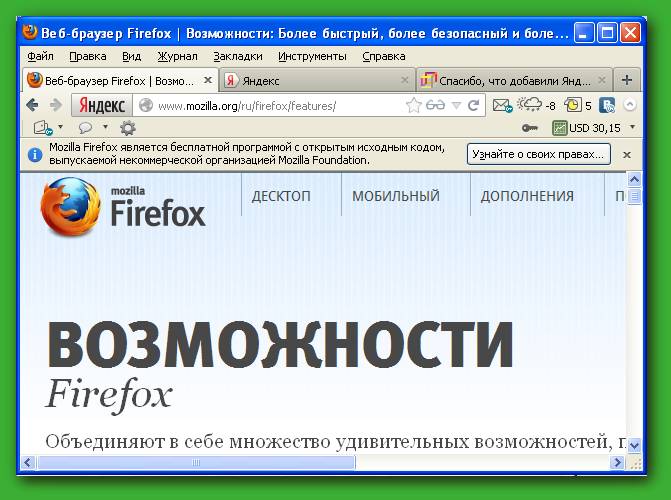Open the Правка menu
This screenshot has height=500, width=671.
click(88, 57)
